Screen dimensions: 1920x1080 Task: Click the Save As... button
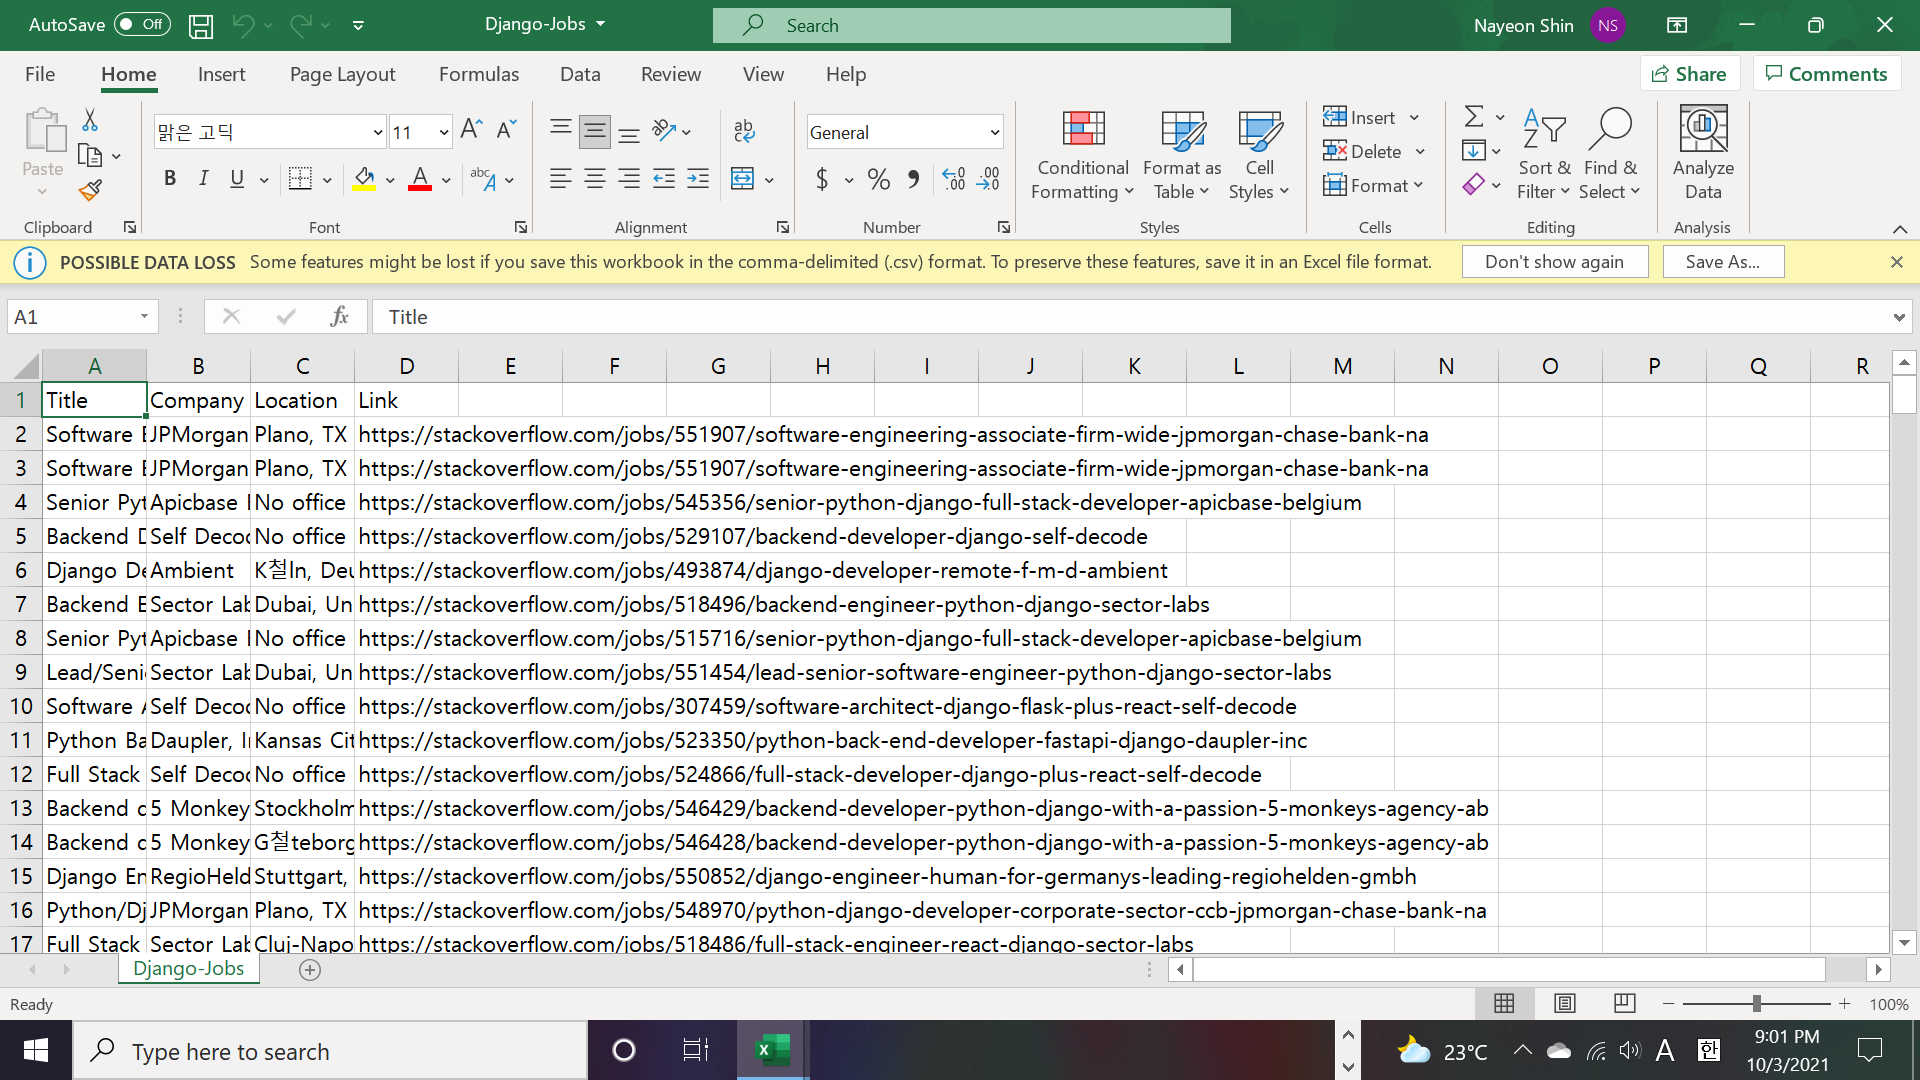click(x=1722, y=262)
